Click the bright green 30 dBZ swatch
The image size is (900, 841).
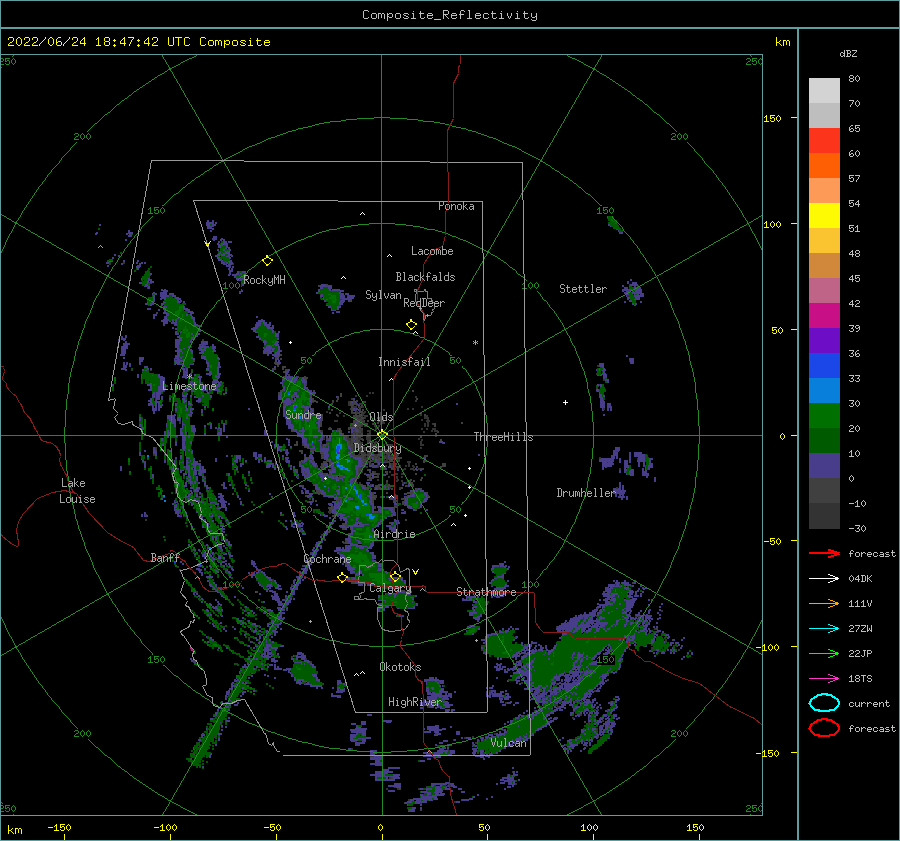point(824,416)
